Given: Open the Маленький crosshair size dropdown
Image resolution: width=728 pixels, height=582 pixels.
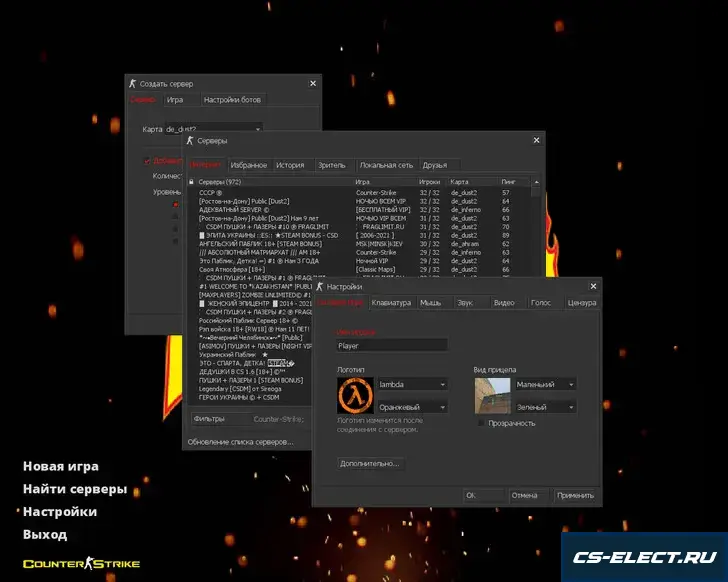Looking at the screenshot, I should coord(546,384).
